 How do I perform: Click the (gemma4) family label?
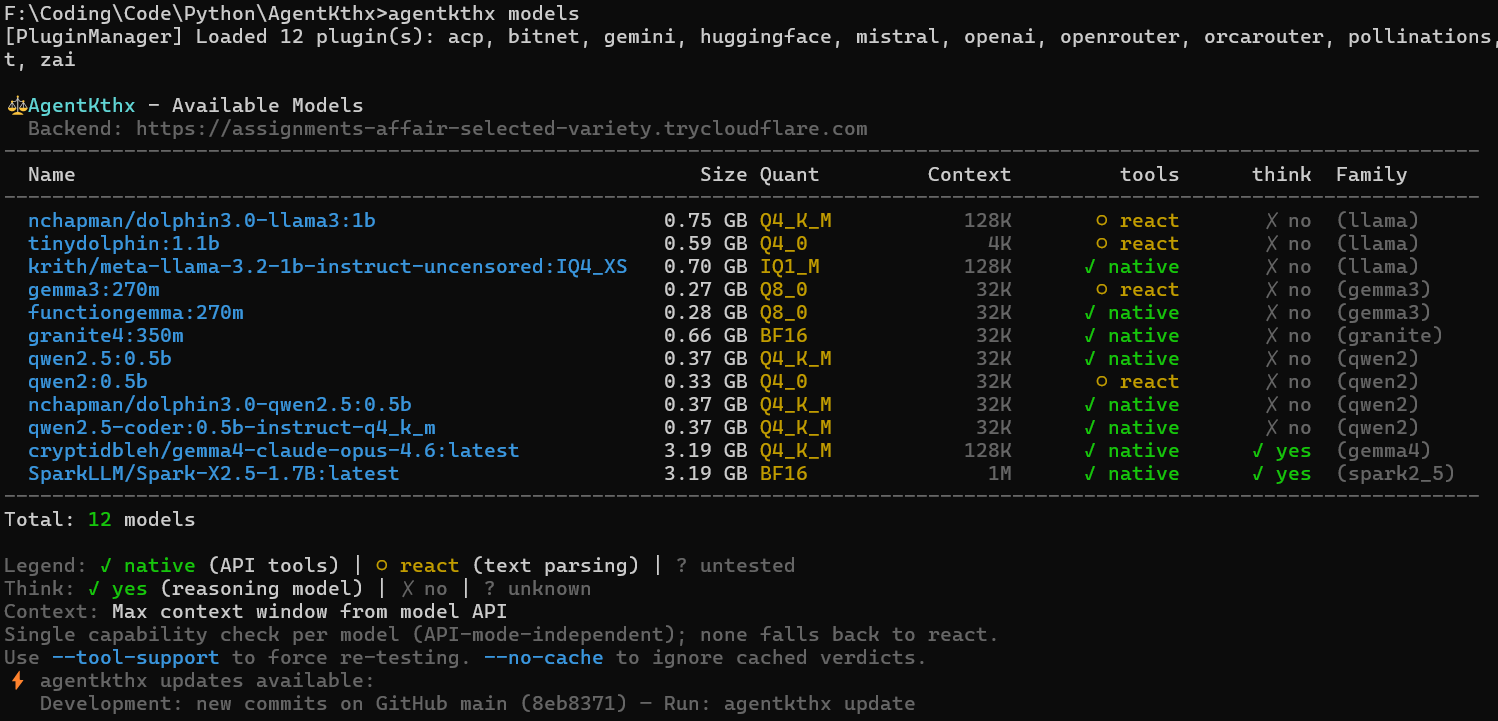[1384, 450]
